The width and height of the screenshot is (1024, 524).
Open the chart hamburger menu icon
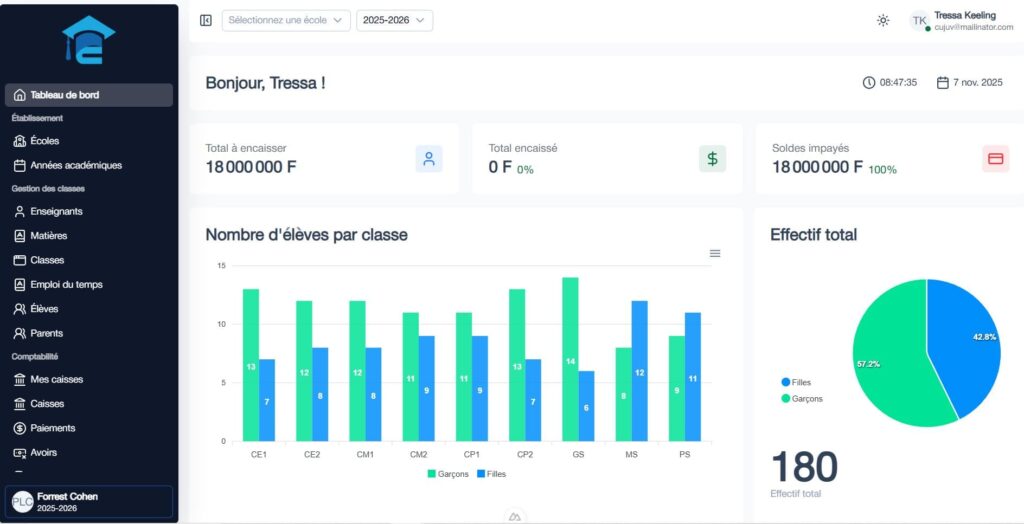click(x=715, y=253)
